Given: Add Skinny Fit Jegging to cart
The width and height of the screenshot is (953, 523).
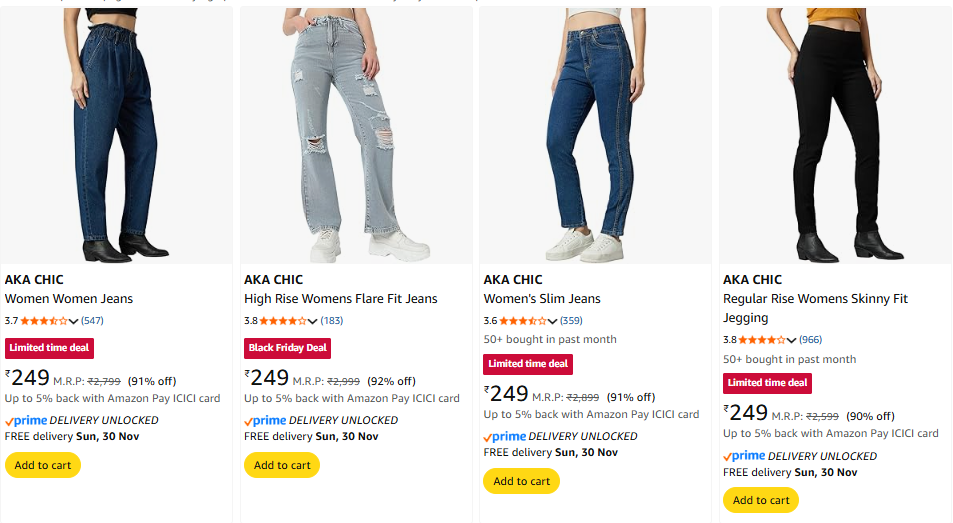Looking at the screenshot, I should point(761,500).
